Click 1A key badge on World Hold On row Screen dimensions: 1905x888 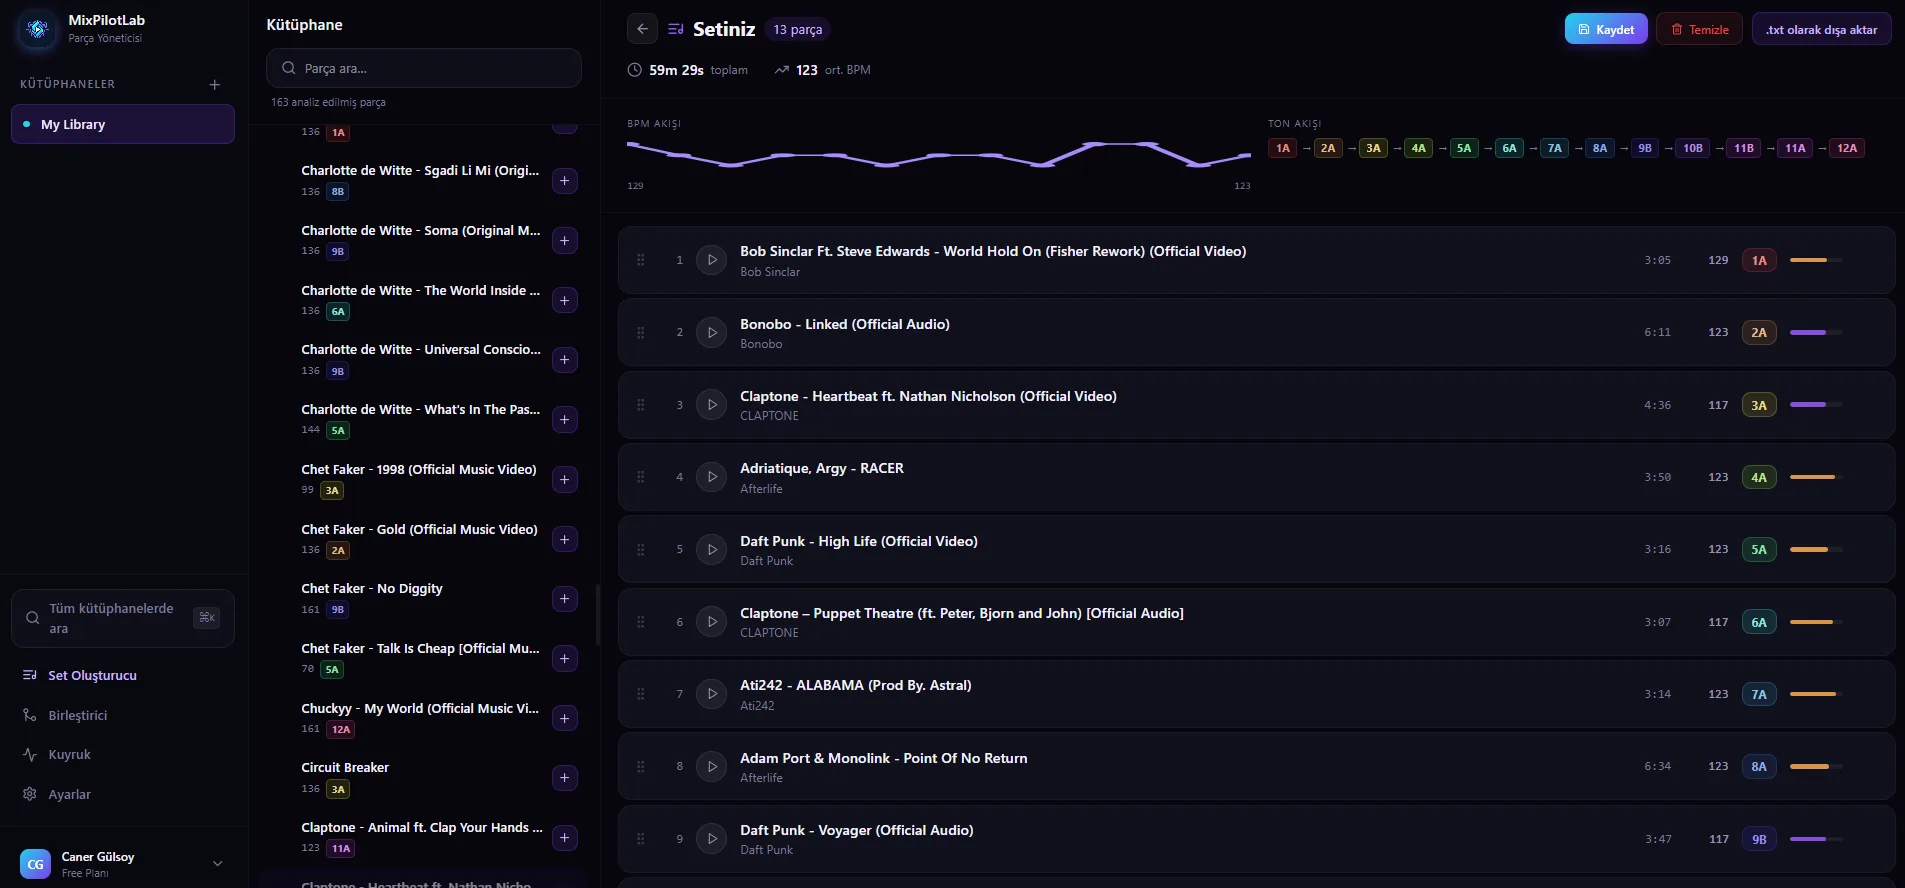[1759, 260]
